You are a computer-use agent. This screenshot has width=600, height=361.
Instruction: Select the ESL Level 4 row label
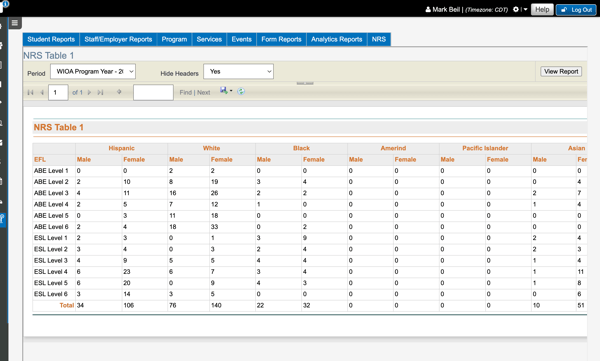pos(51,271)
